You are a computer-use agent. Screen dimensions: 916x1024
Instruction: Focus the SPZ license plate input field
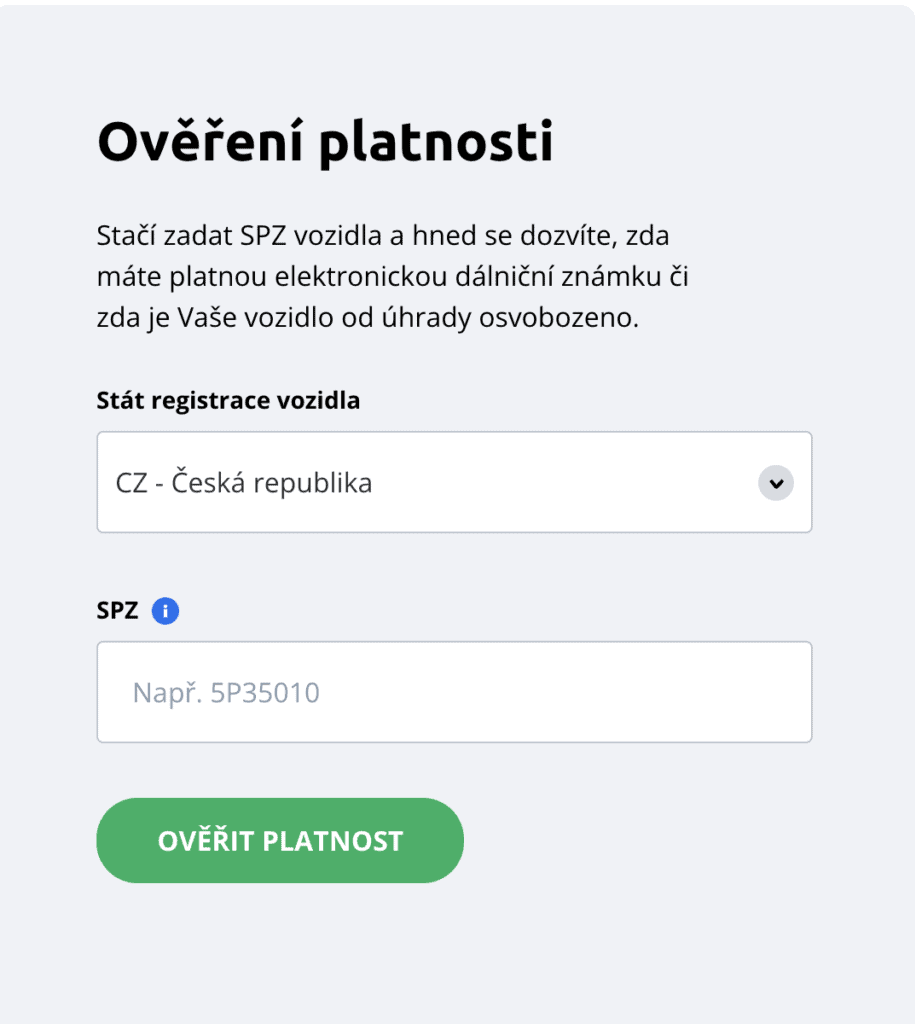(x=454, y=692)
